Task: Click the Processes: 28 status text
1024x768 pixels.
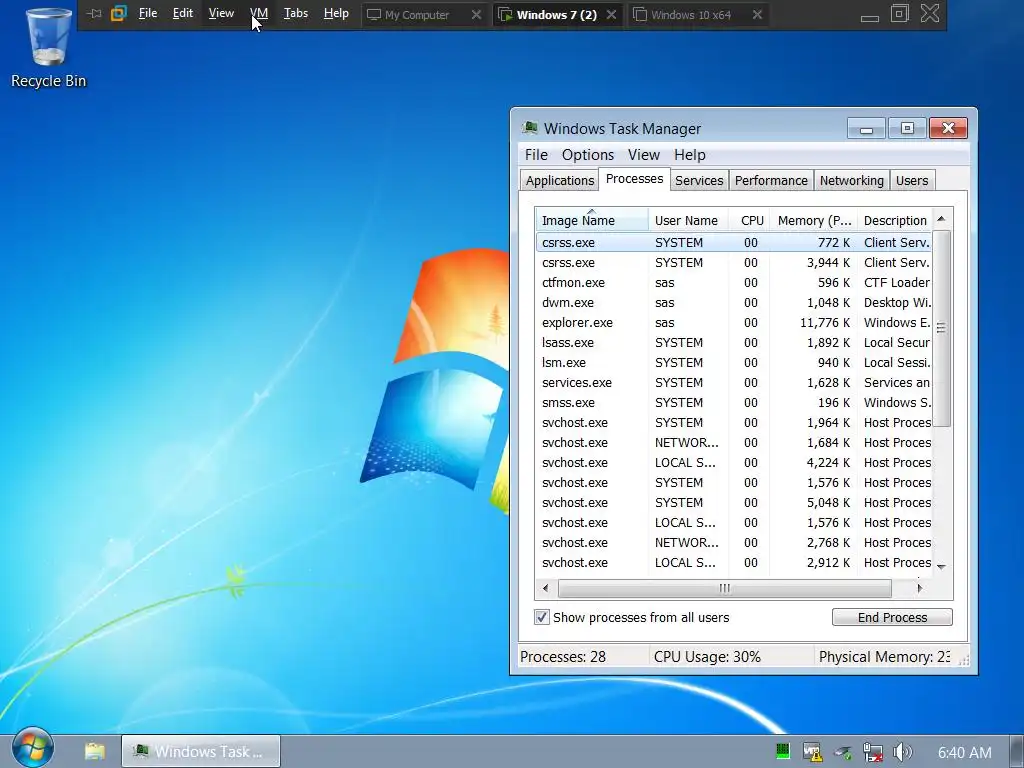Action: point(563,657)
